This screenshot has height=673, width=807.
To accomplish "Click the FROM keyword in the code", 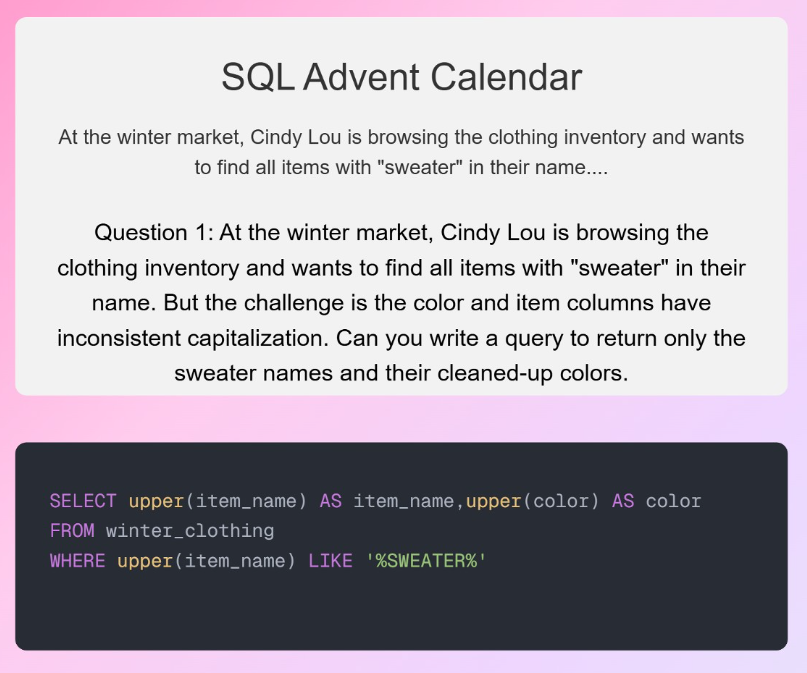I will [72, 531].
